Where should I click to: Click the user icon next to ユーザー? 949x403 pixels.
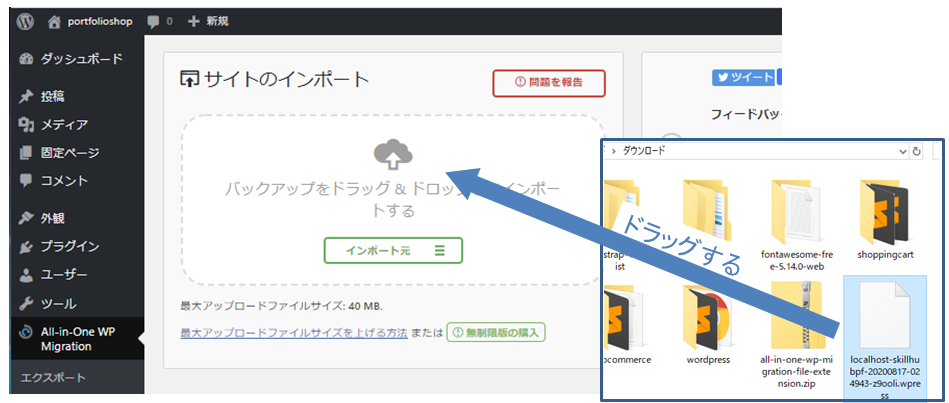pyautogui.click(x=26, y=275)
